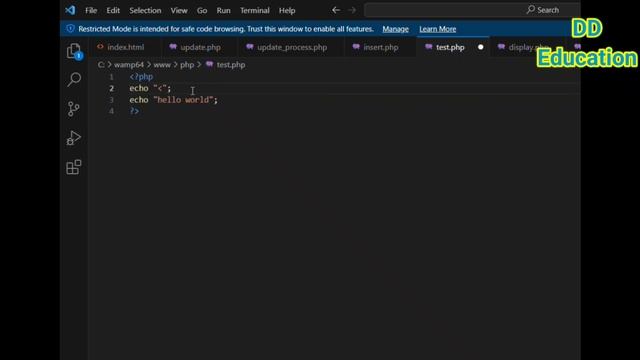Click line number 4 in the gutter
The width and height of the screenshot is (640, 360).
[x=111, y=111]
